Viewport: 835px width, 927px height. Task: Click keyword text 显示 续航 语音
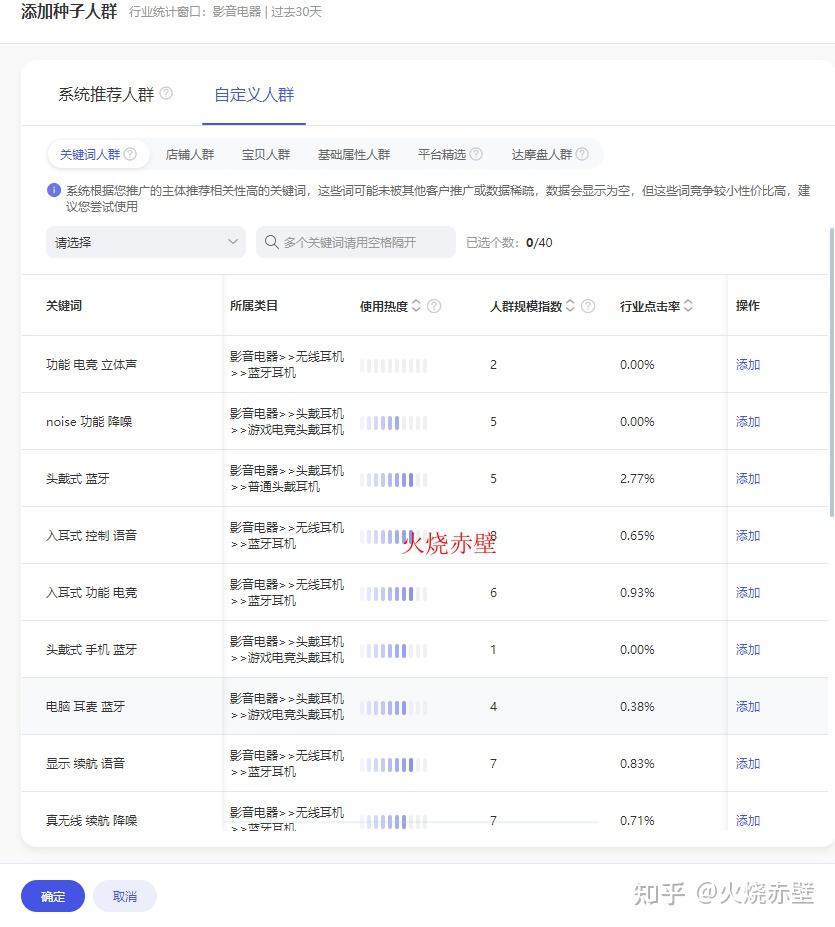coord(85,763)
